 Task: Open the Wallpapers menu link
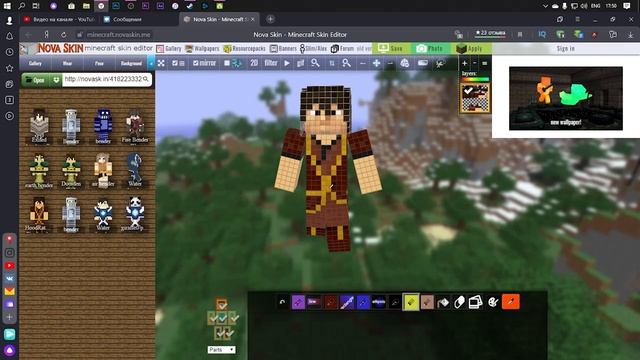202,49
